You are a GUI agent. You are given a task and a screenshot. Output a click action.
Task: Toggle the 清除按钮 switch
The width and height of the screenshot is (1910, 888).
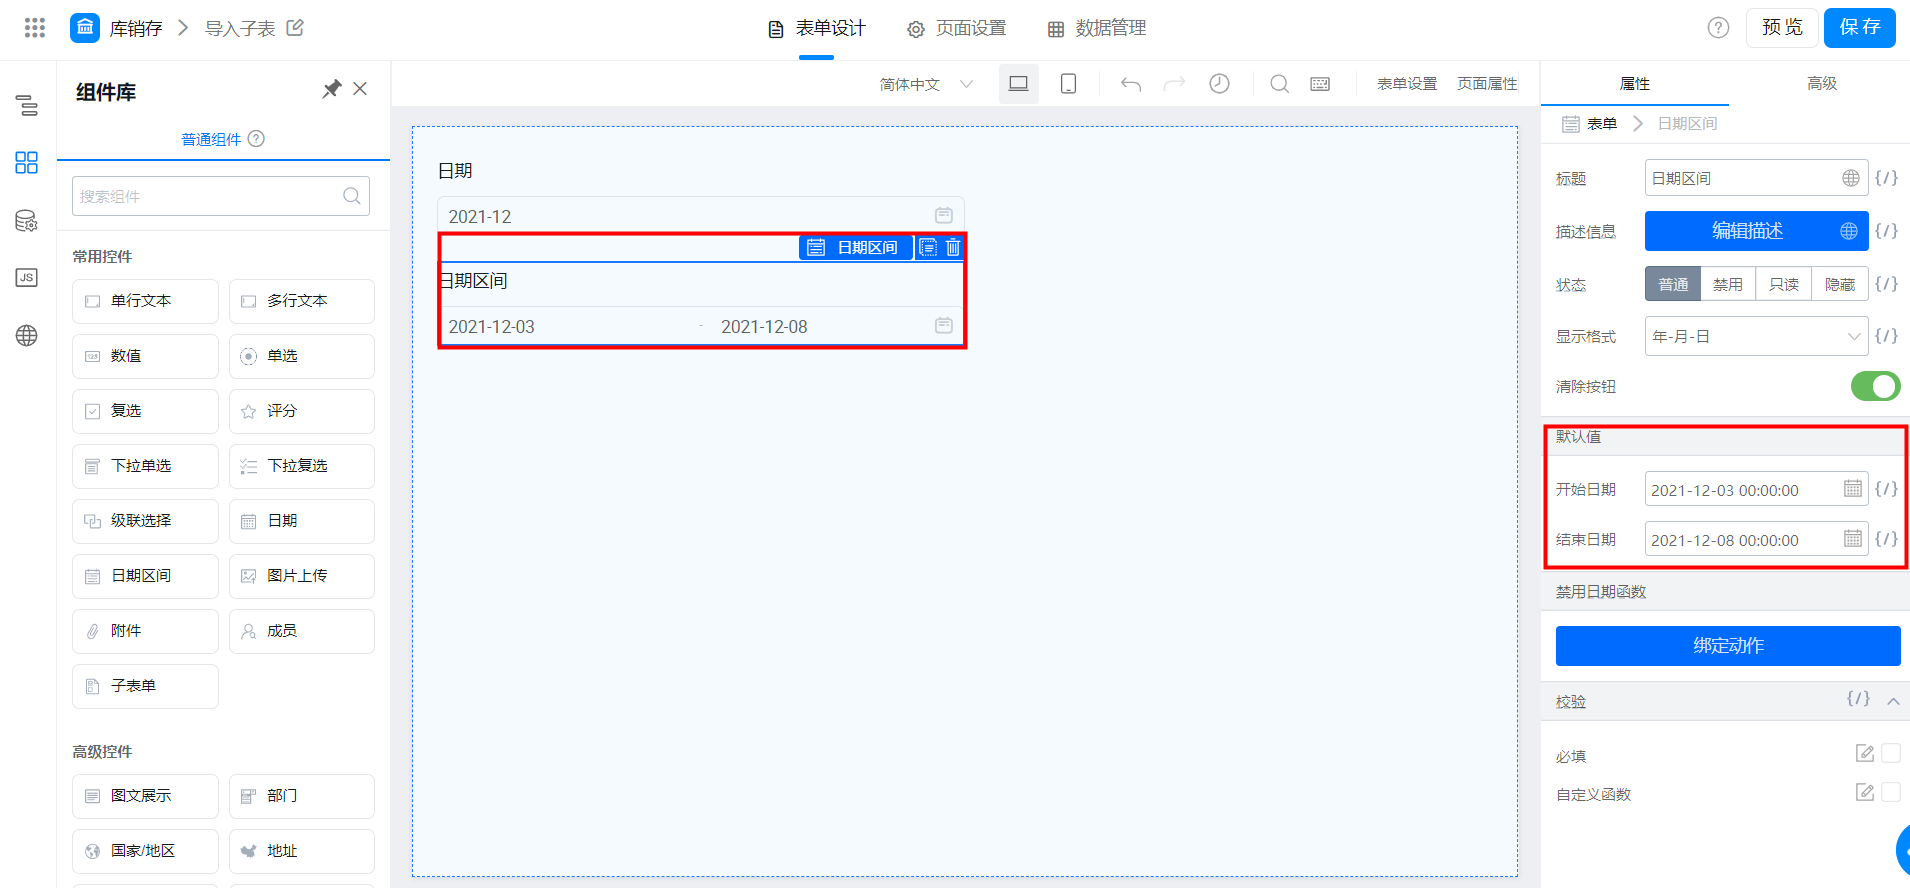coord(1875,386)
